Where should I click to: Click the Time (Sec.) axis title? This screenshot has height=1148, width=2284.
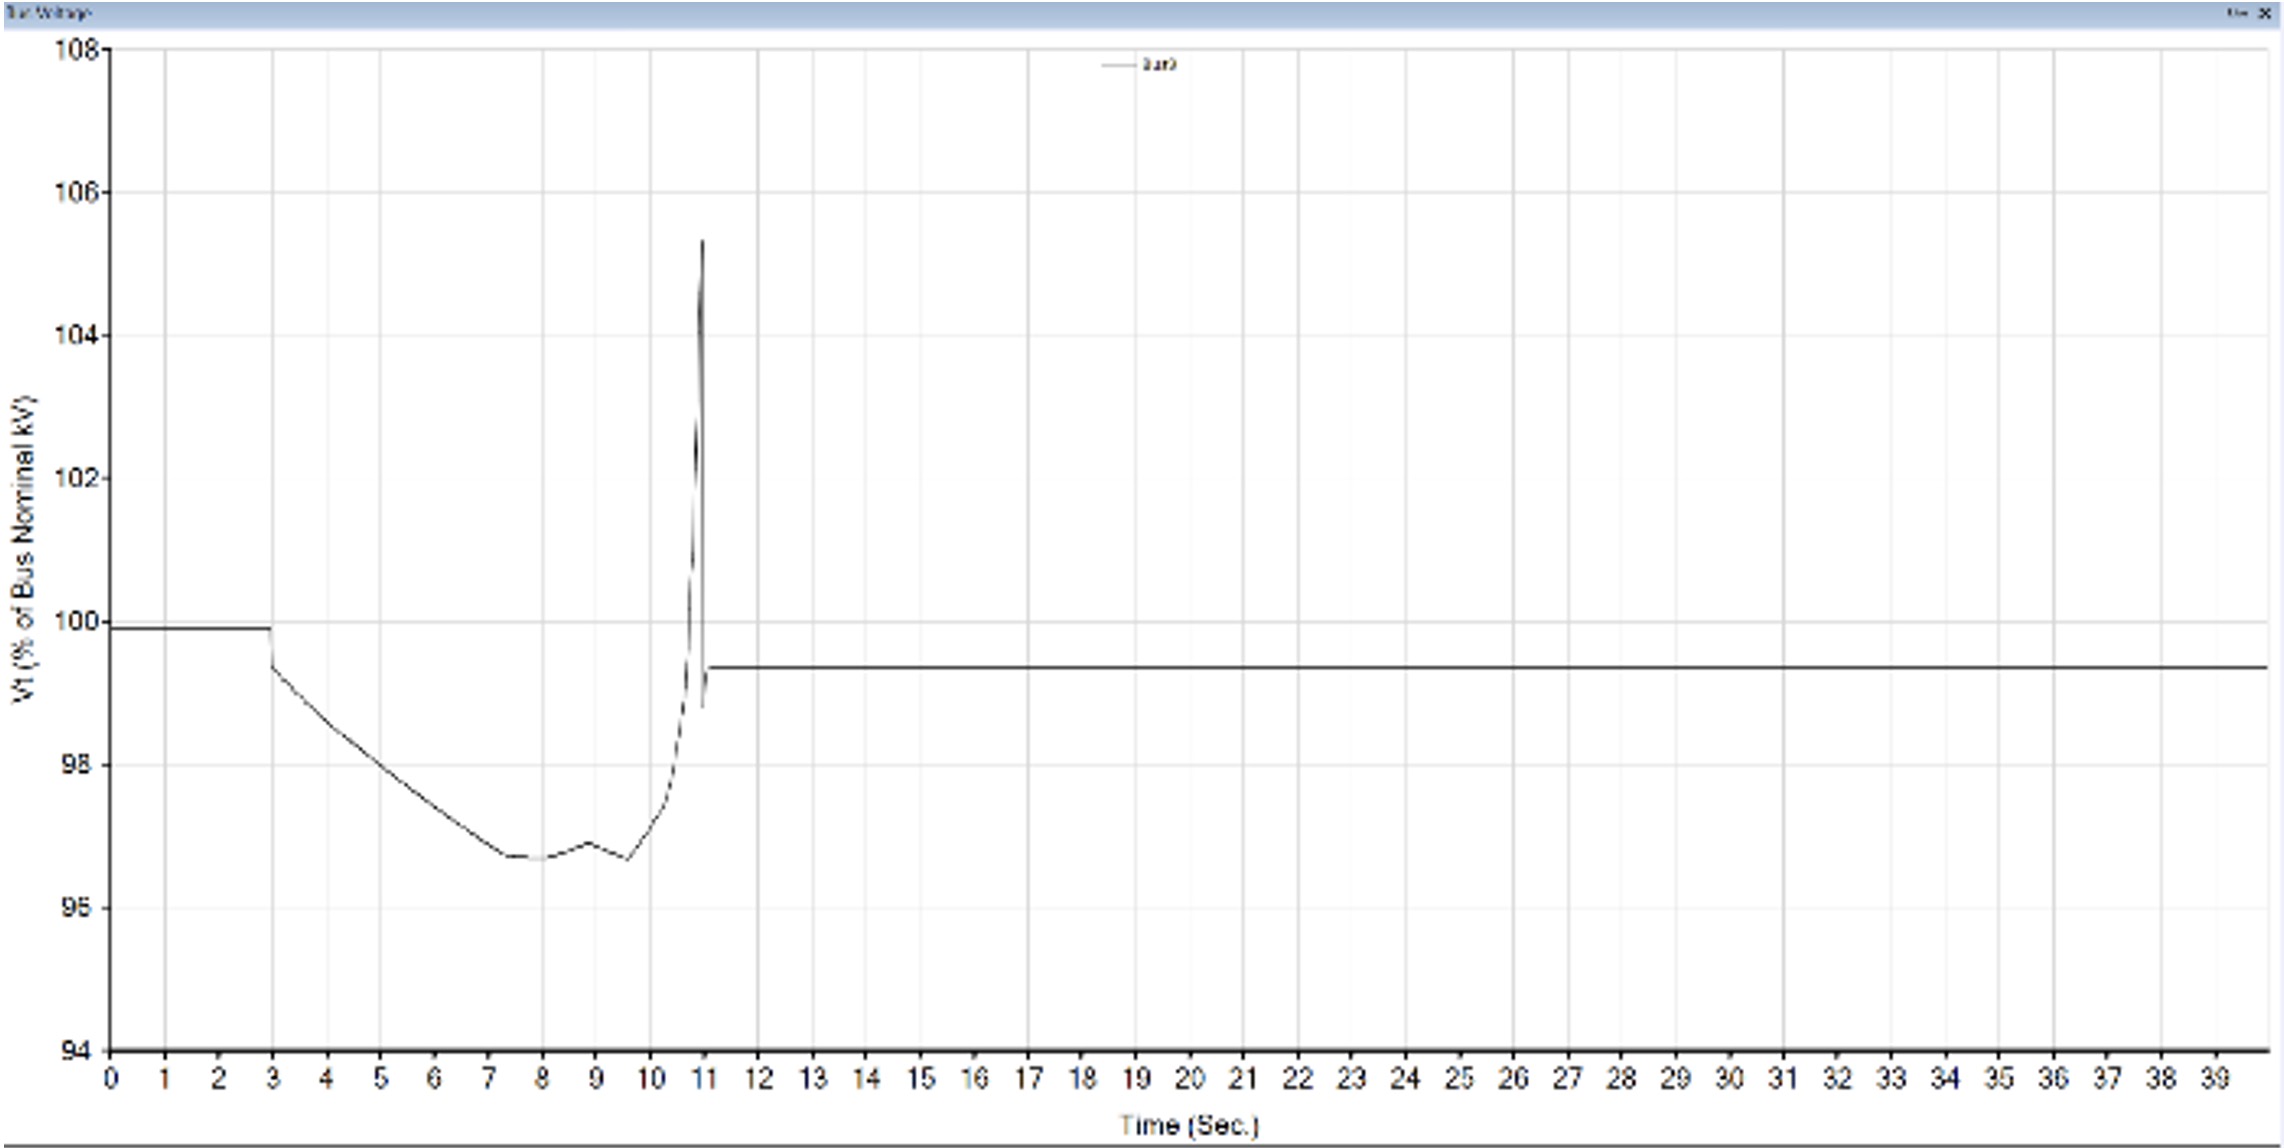1188,1125
